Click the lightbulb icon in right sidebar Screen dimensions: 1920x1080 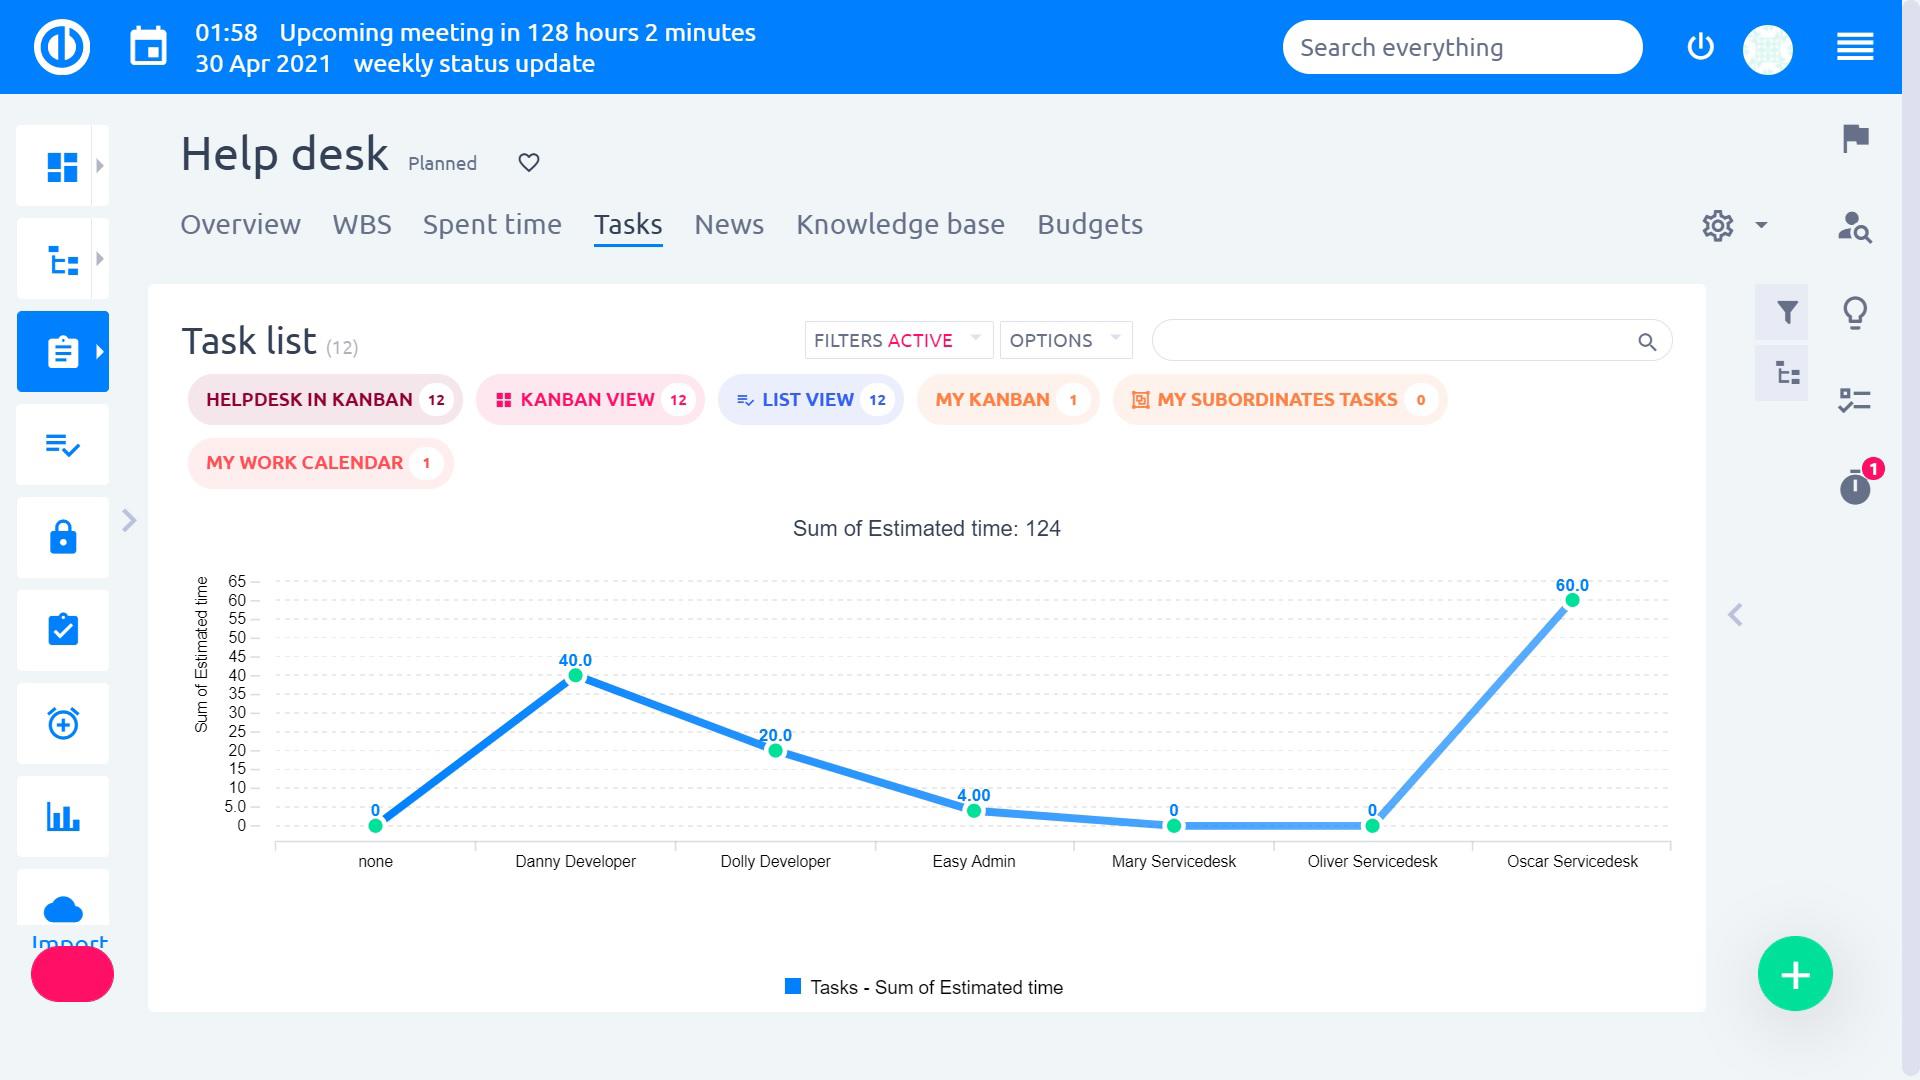1855,313
